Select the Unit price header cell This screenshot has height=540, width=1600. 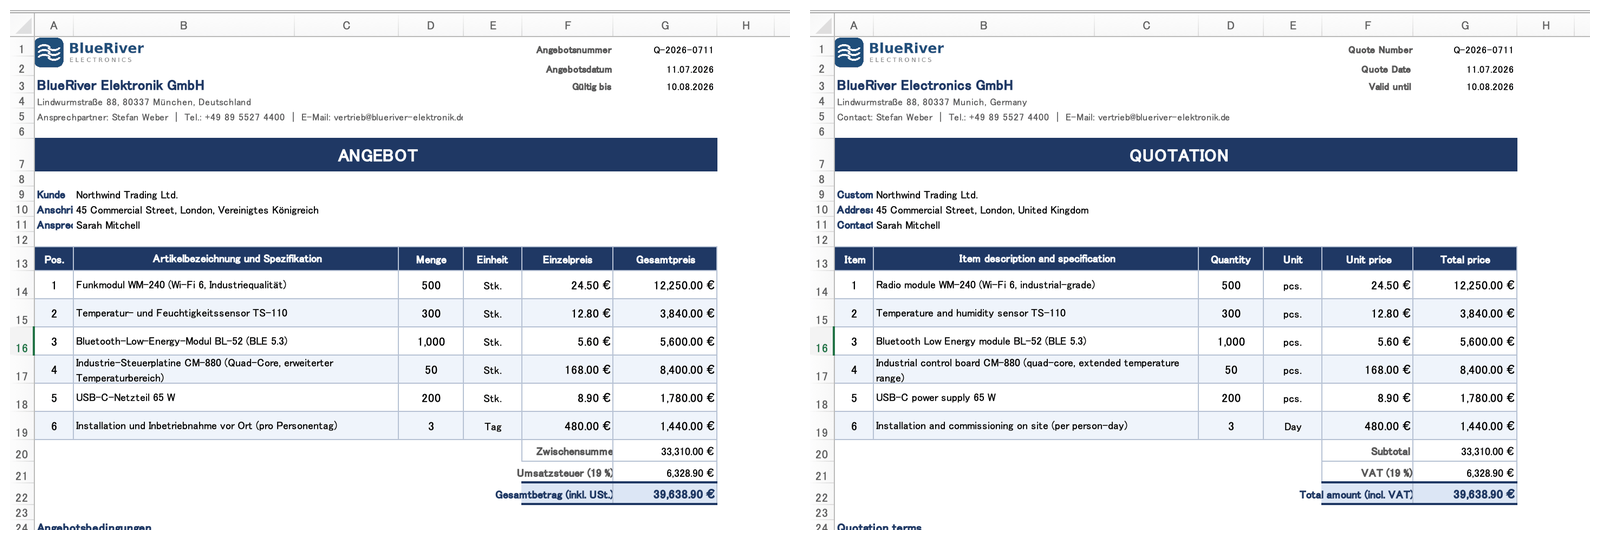point(1367,259)
